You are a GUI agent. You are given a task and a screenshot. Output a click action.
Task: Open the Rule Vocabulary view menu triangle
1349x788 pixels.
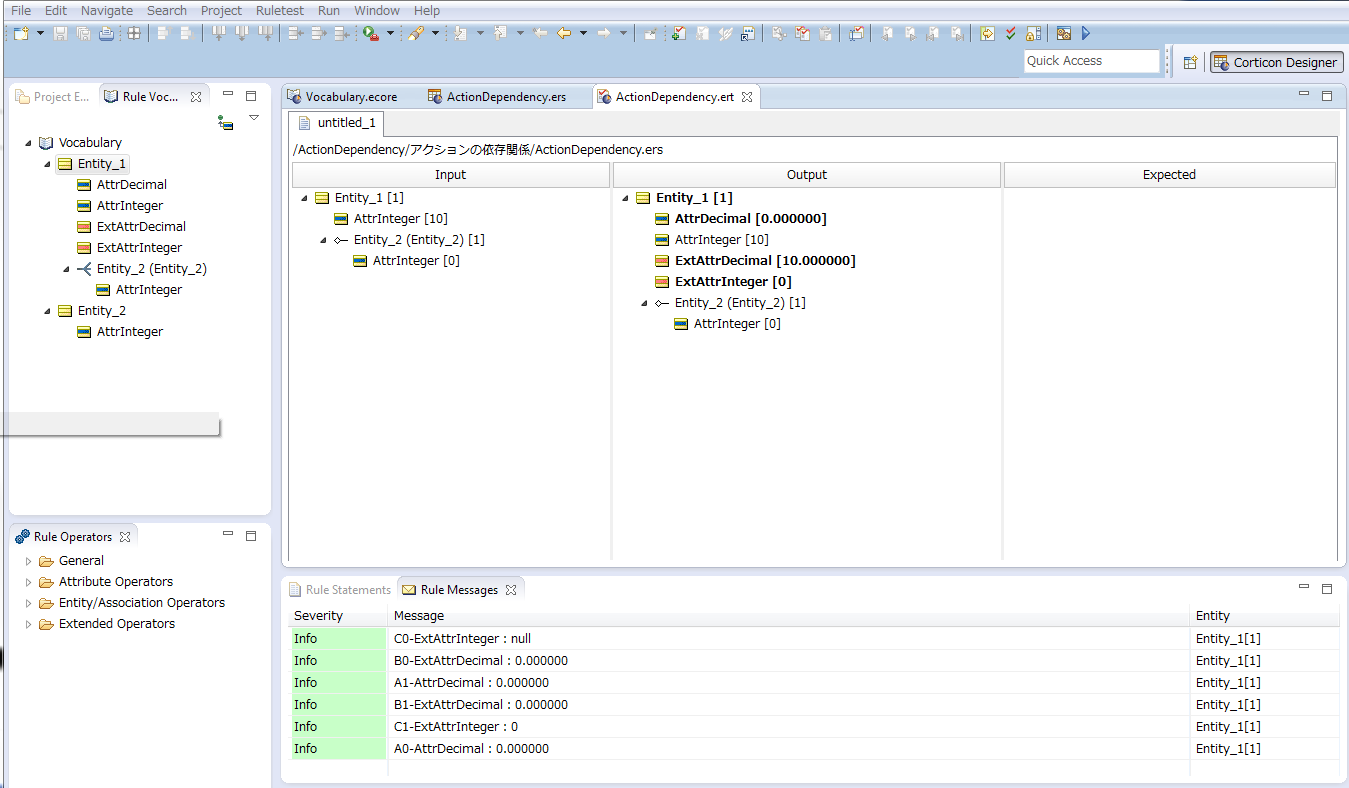[x=254, y=118]
